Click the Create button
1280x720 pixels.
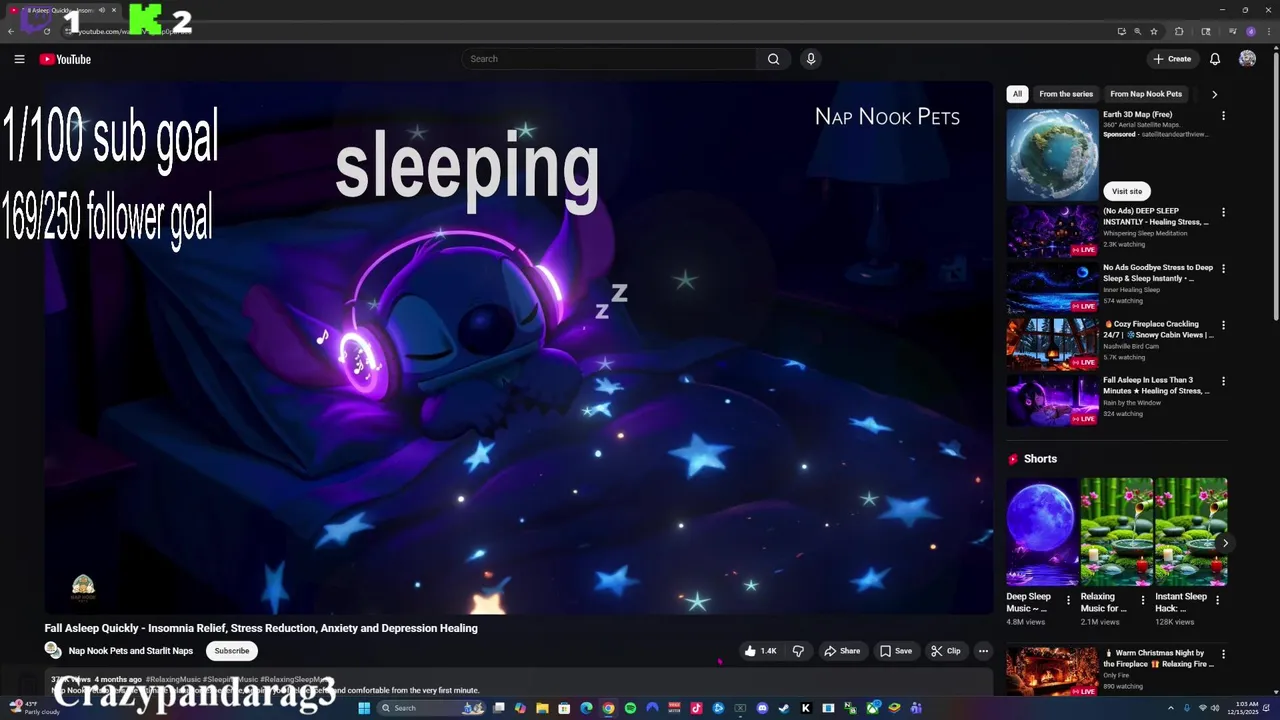(1172, 59)
